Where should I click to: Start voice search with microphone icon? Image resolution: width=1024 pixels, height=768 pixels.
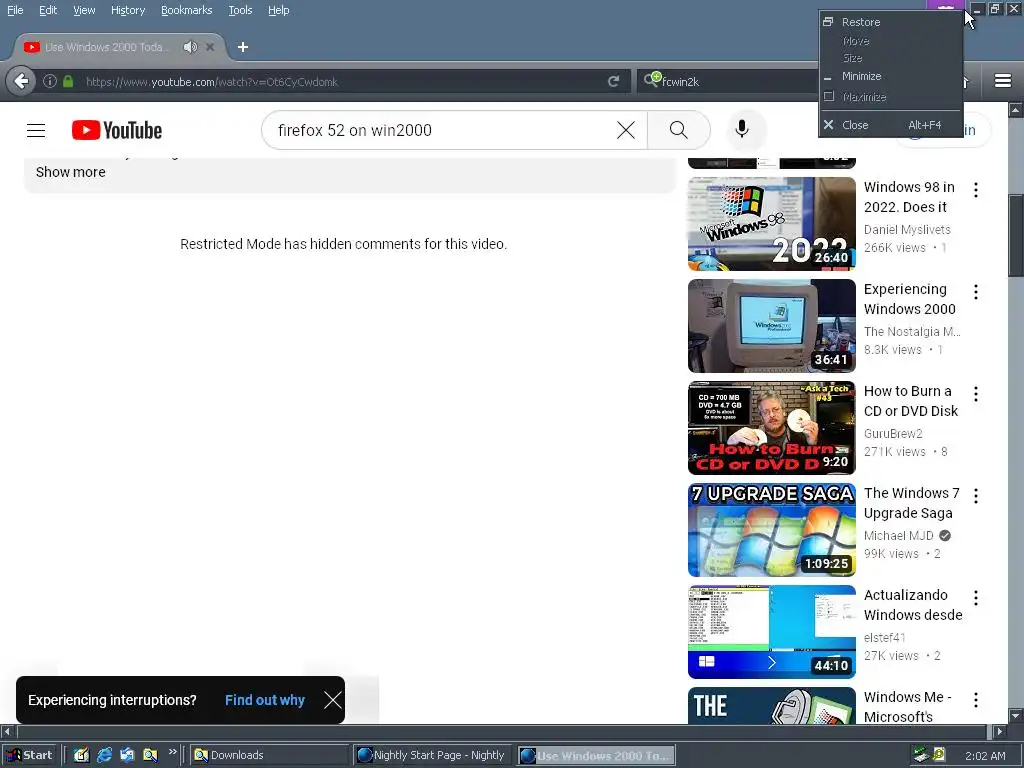point(741,129)
